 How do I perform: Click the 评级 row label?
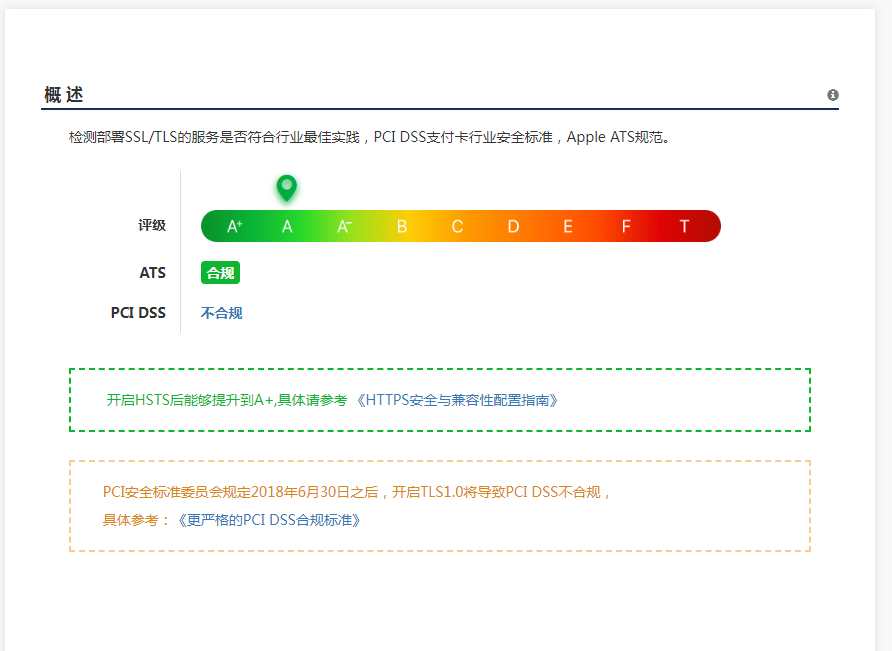pyautogui.click(x=152, y=225)
